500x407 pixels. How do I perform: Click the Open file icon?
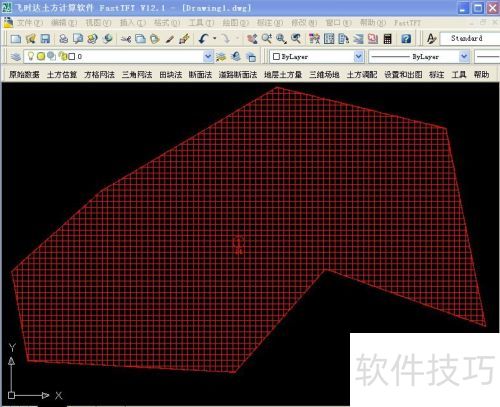(30, 39)
